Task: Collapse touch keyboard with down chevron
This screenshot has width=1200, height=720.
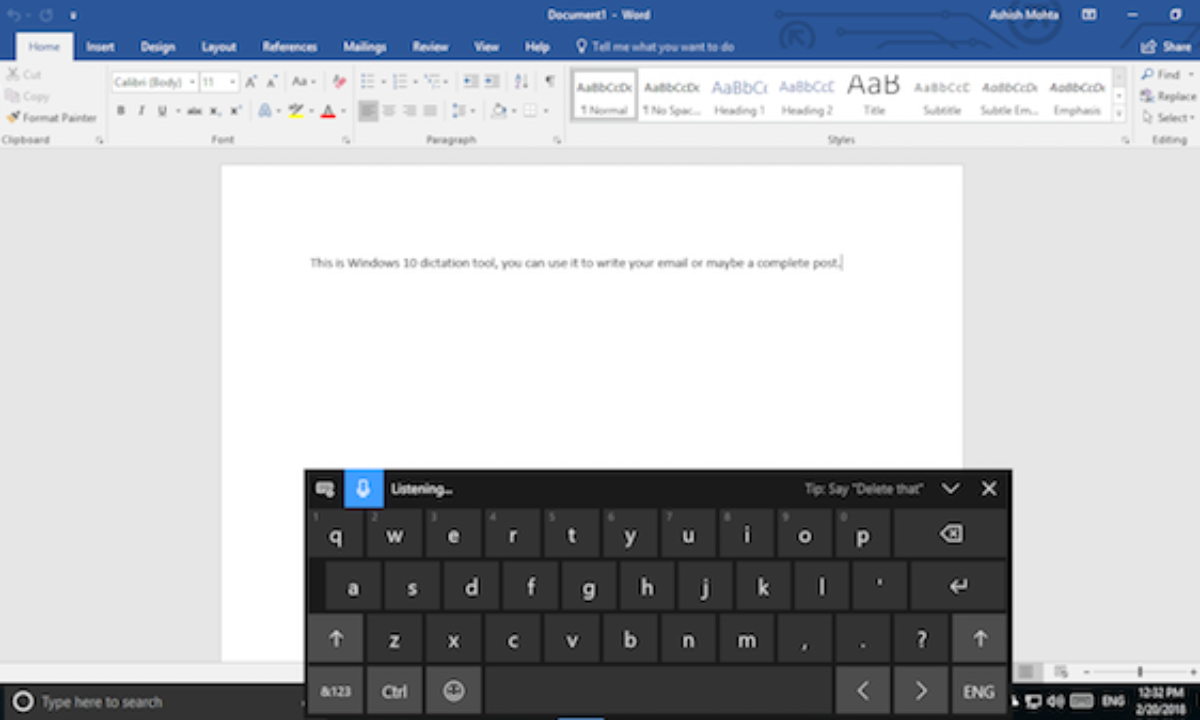Action: point(951,489)
